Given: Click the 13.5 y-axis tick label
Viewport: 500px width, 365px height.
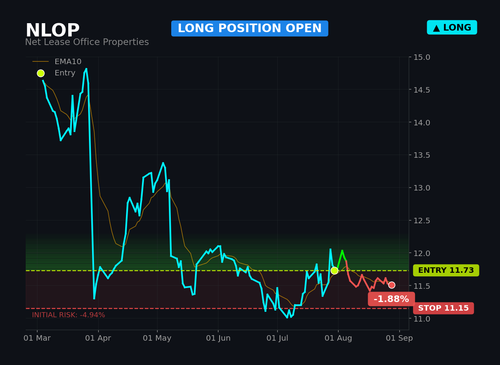Looking at the screenshot, I should pyautogui.click(x=422, y=155).
